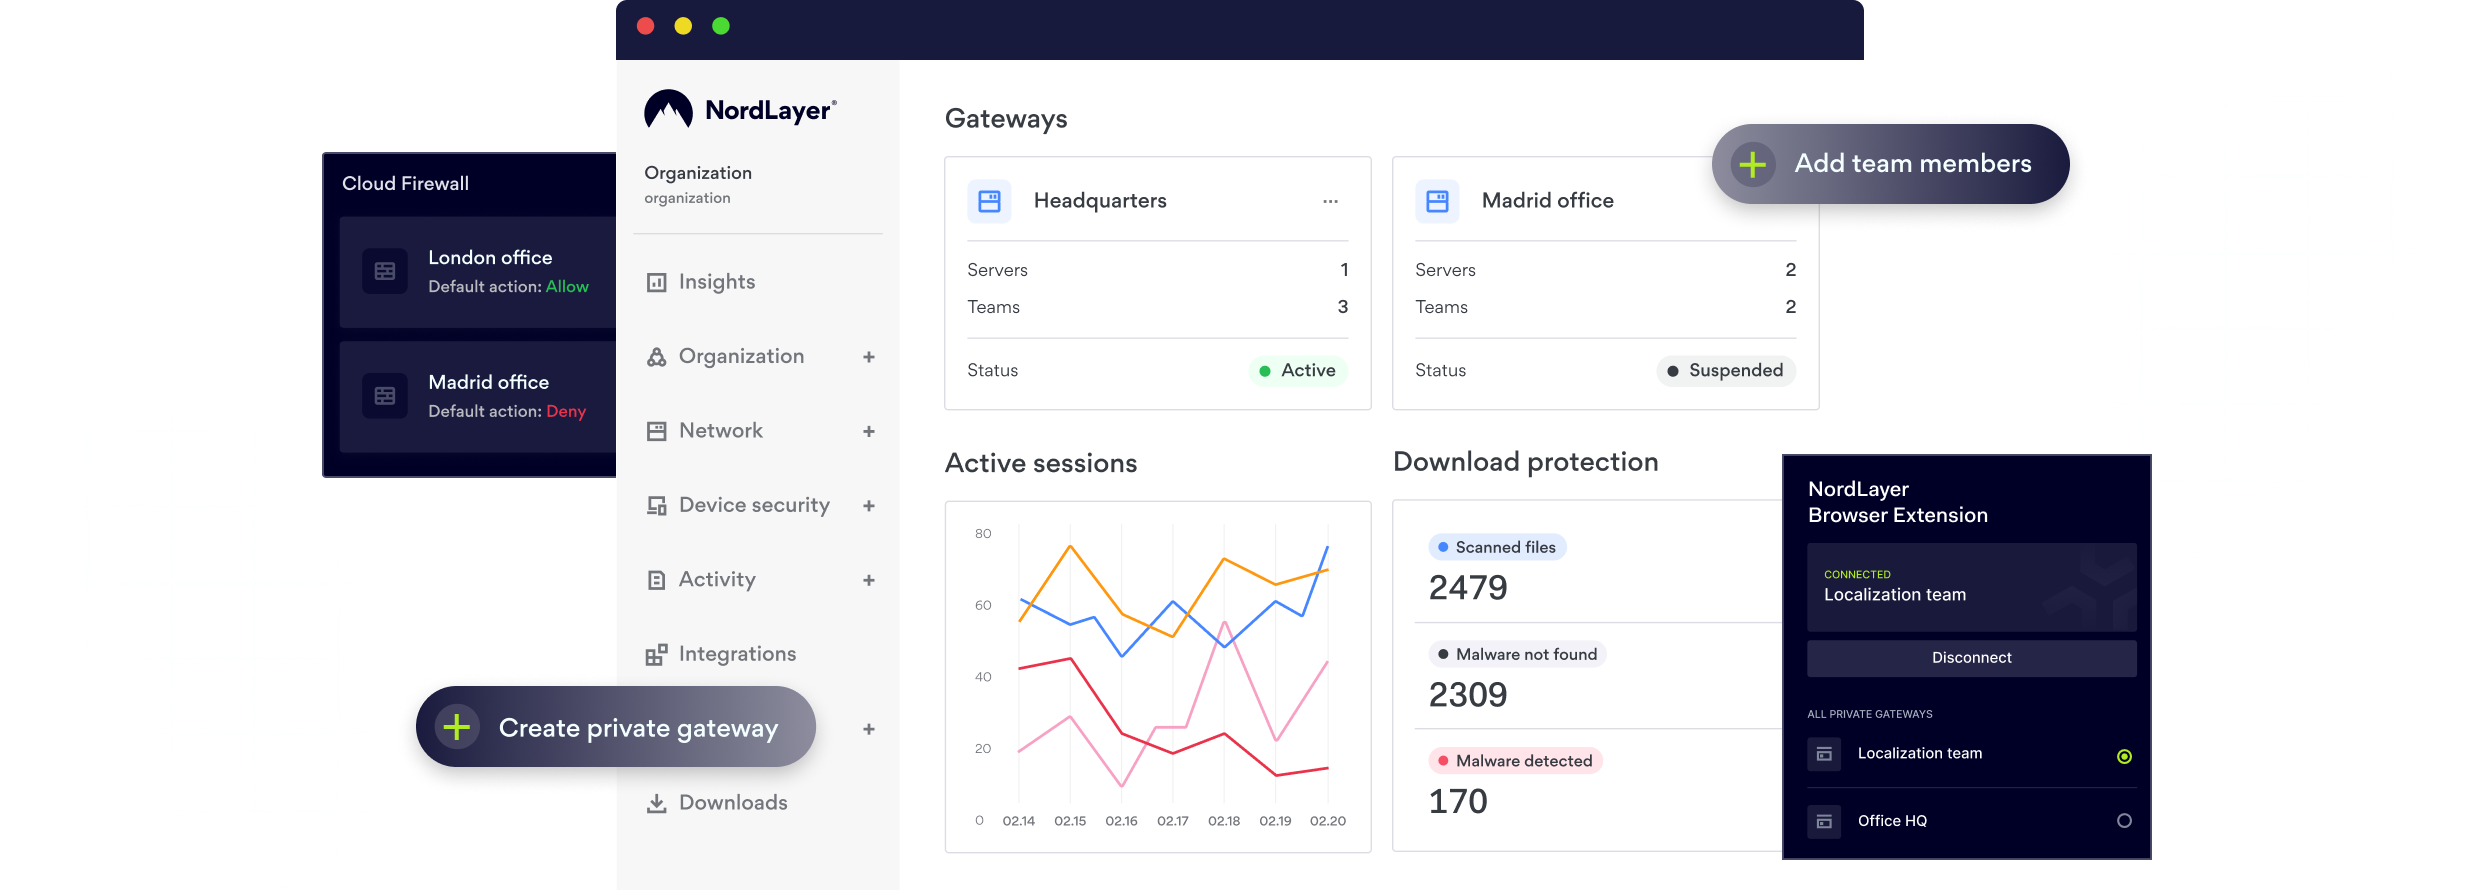The height and width of the screenshot is (892, 2480).
Task: Expand the Organization sidebar section
Action: click(868, 357)
